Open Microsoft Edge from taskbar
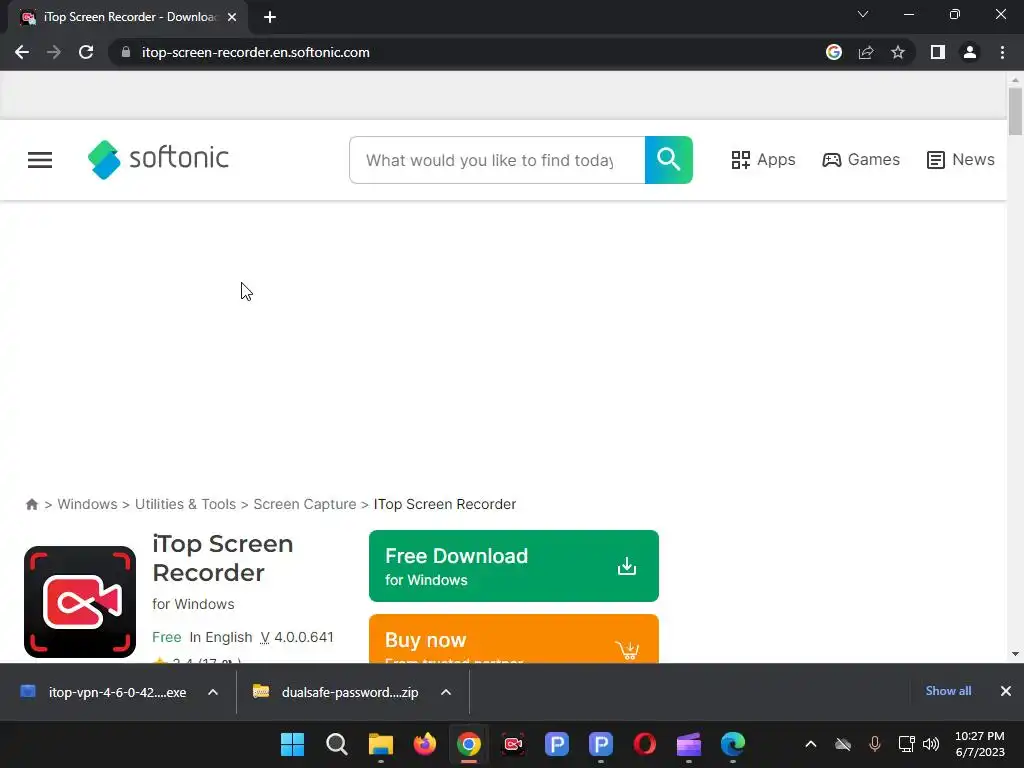 click(733, 744)
